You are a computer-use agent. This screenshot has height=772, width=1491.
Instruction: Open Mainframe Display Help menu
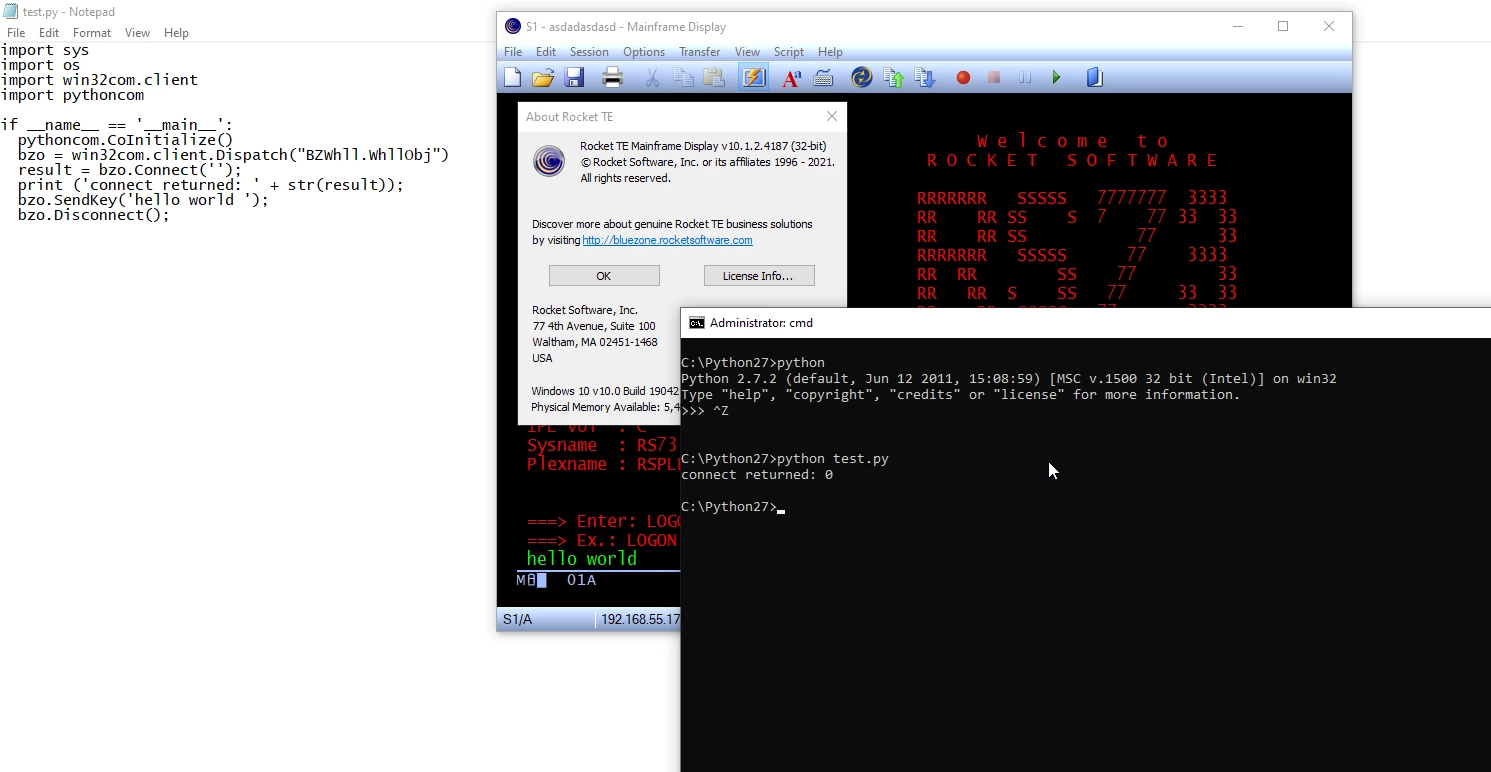click(830, 52)
